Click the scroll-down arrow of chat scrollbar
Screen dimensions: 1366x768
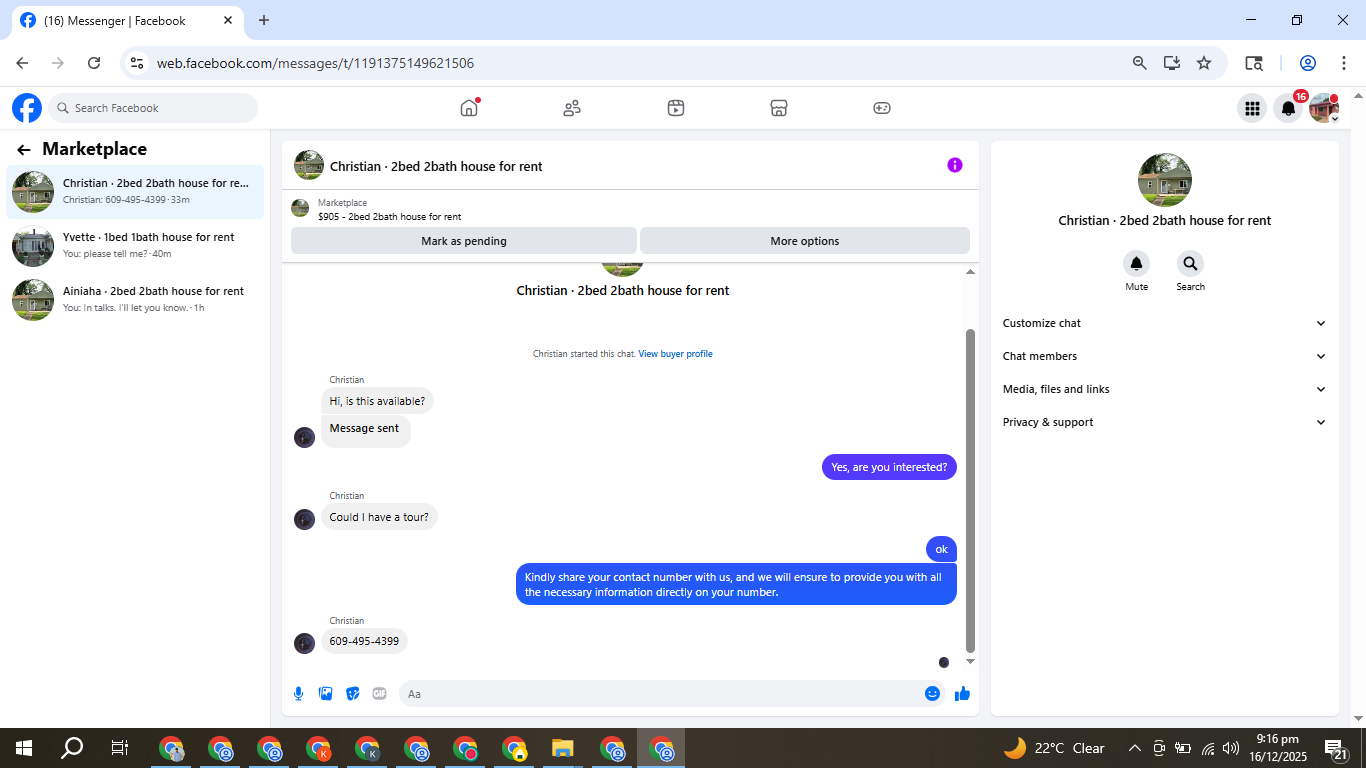click(970, 662)
